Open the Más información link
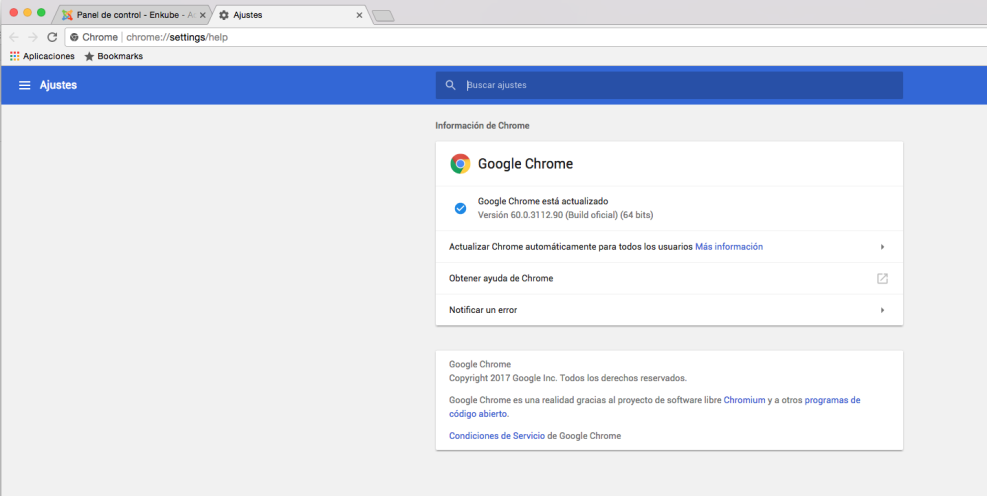This screenshot has width=987, height=496. point(729,247)
